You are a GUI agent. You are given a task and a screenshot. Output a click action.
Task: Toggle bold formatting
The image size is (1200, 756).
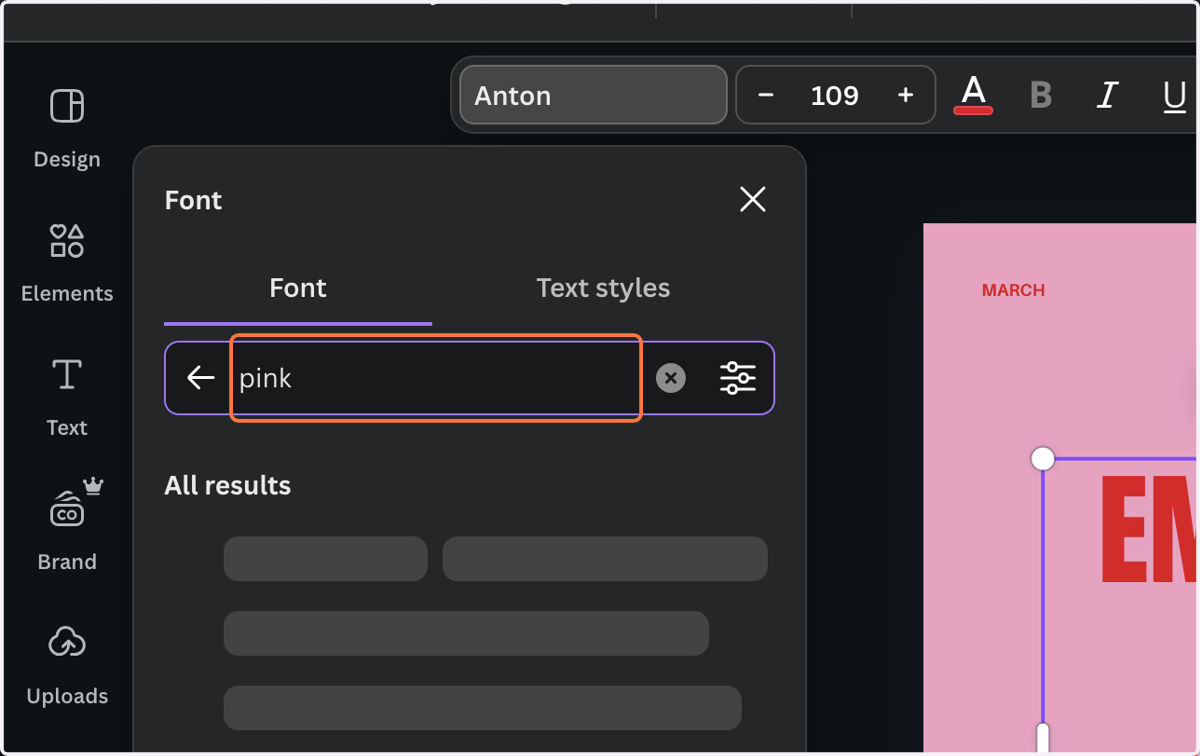1041,95
